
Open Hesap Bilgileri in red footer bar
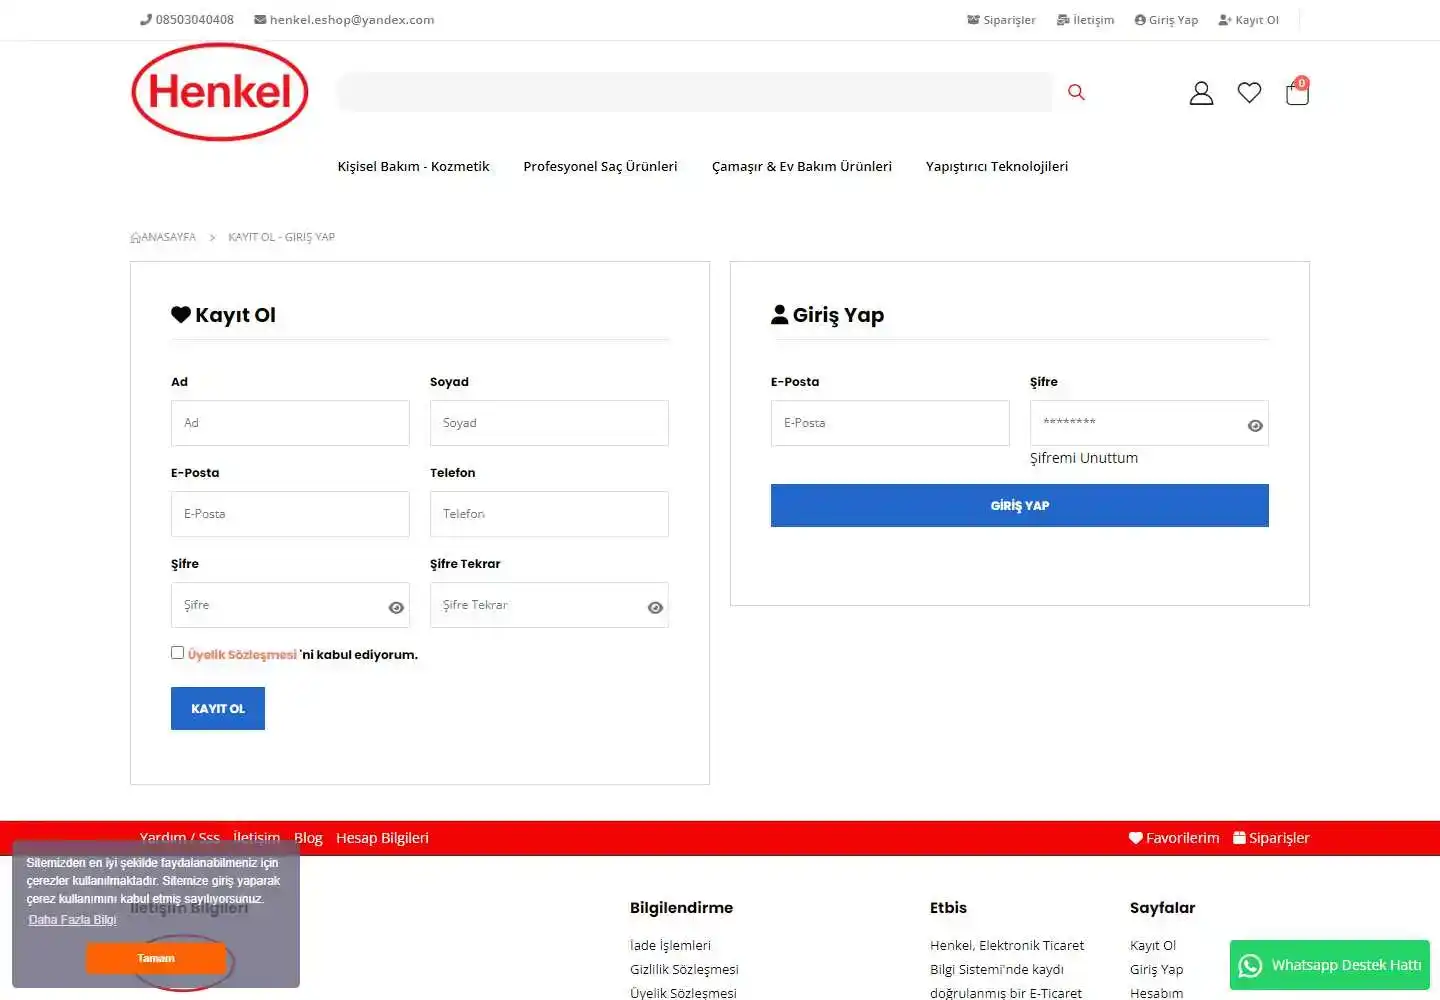pyautogui.click(x=382, y=838)
